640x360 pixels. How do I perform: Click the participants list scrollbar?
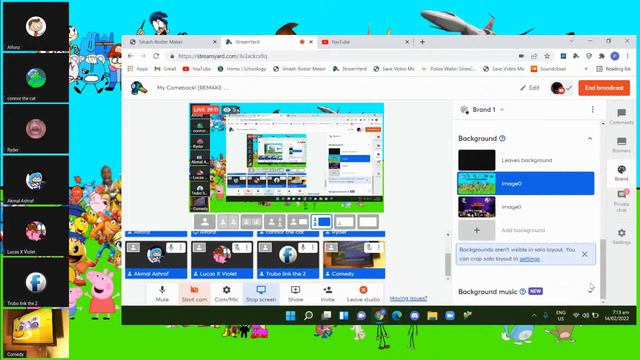[448, 264]
